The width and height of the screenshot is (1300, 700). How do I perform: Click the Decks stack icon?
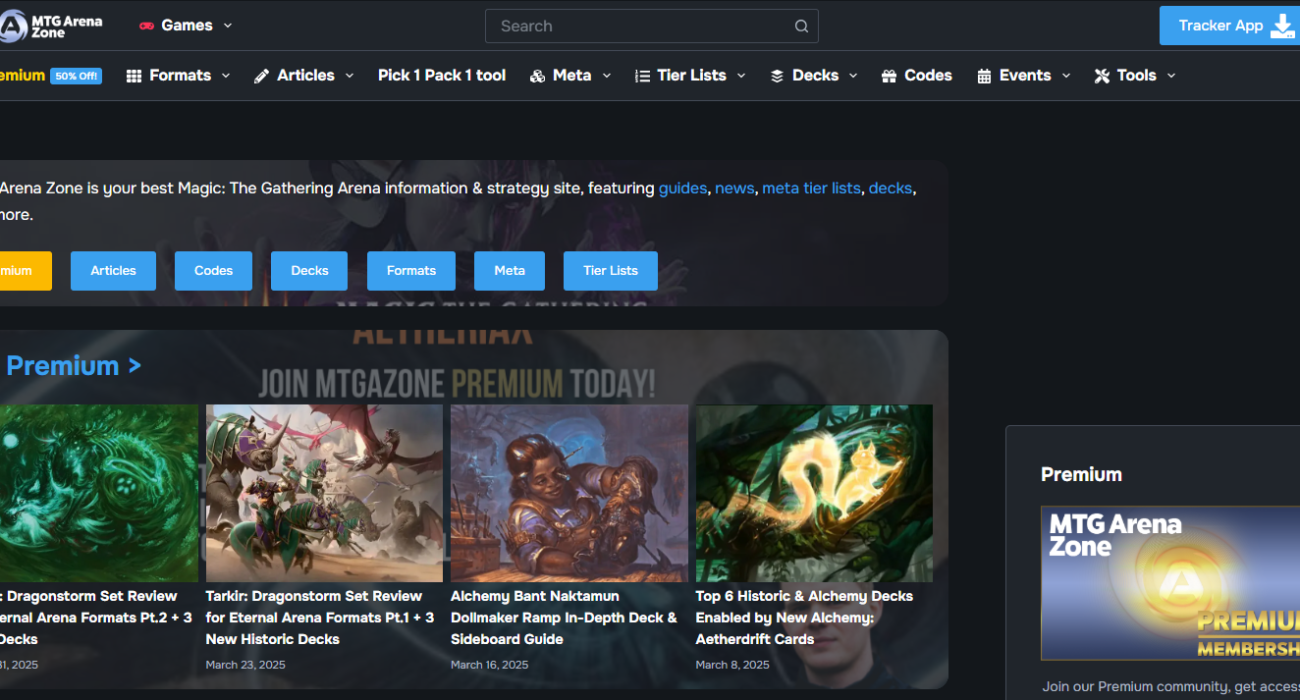point(777,76)
